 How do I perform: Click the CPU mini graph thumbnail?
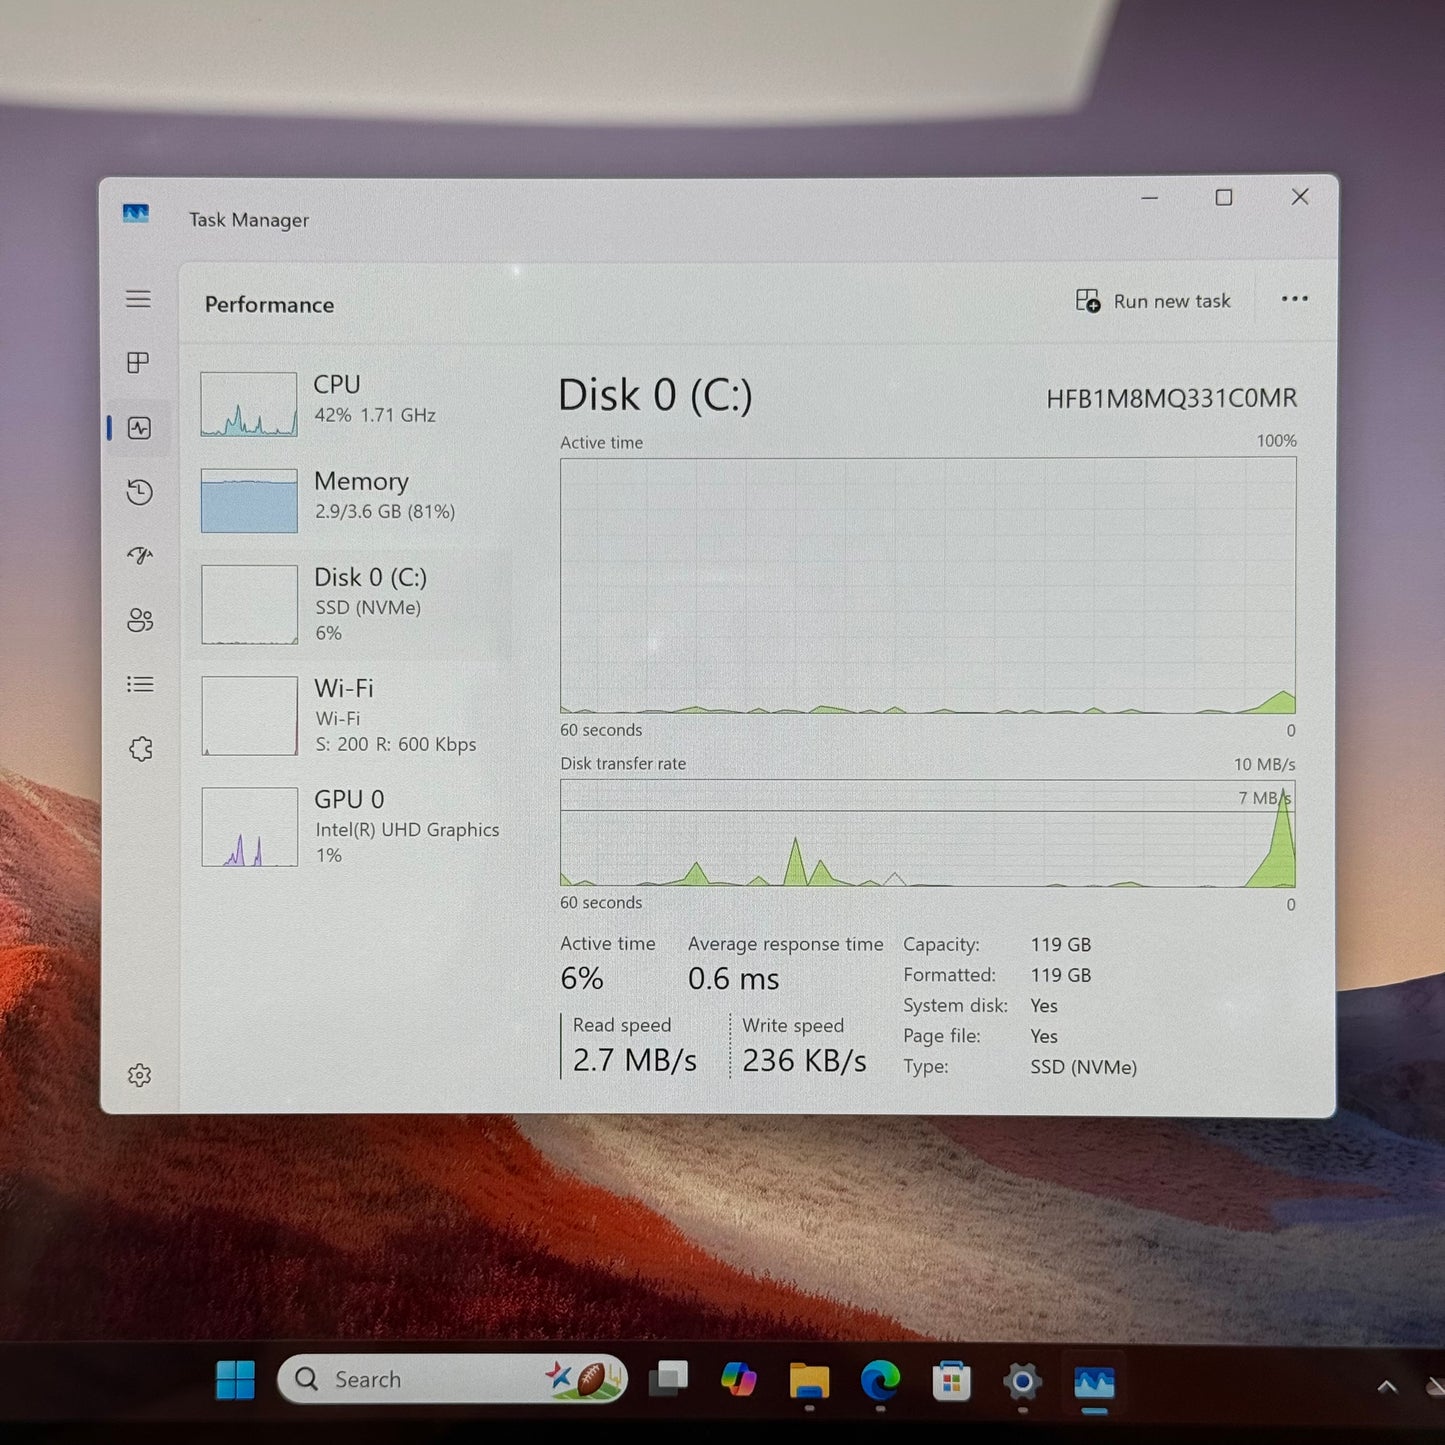click(x=249, y=404)
